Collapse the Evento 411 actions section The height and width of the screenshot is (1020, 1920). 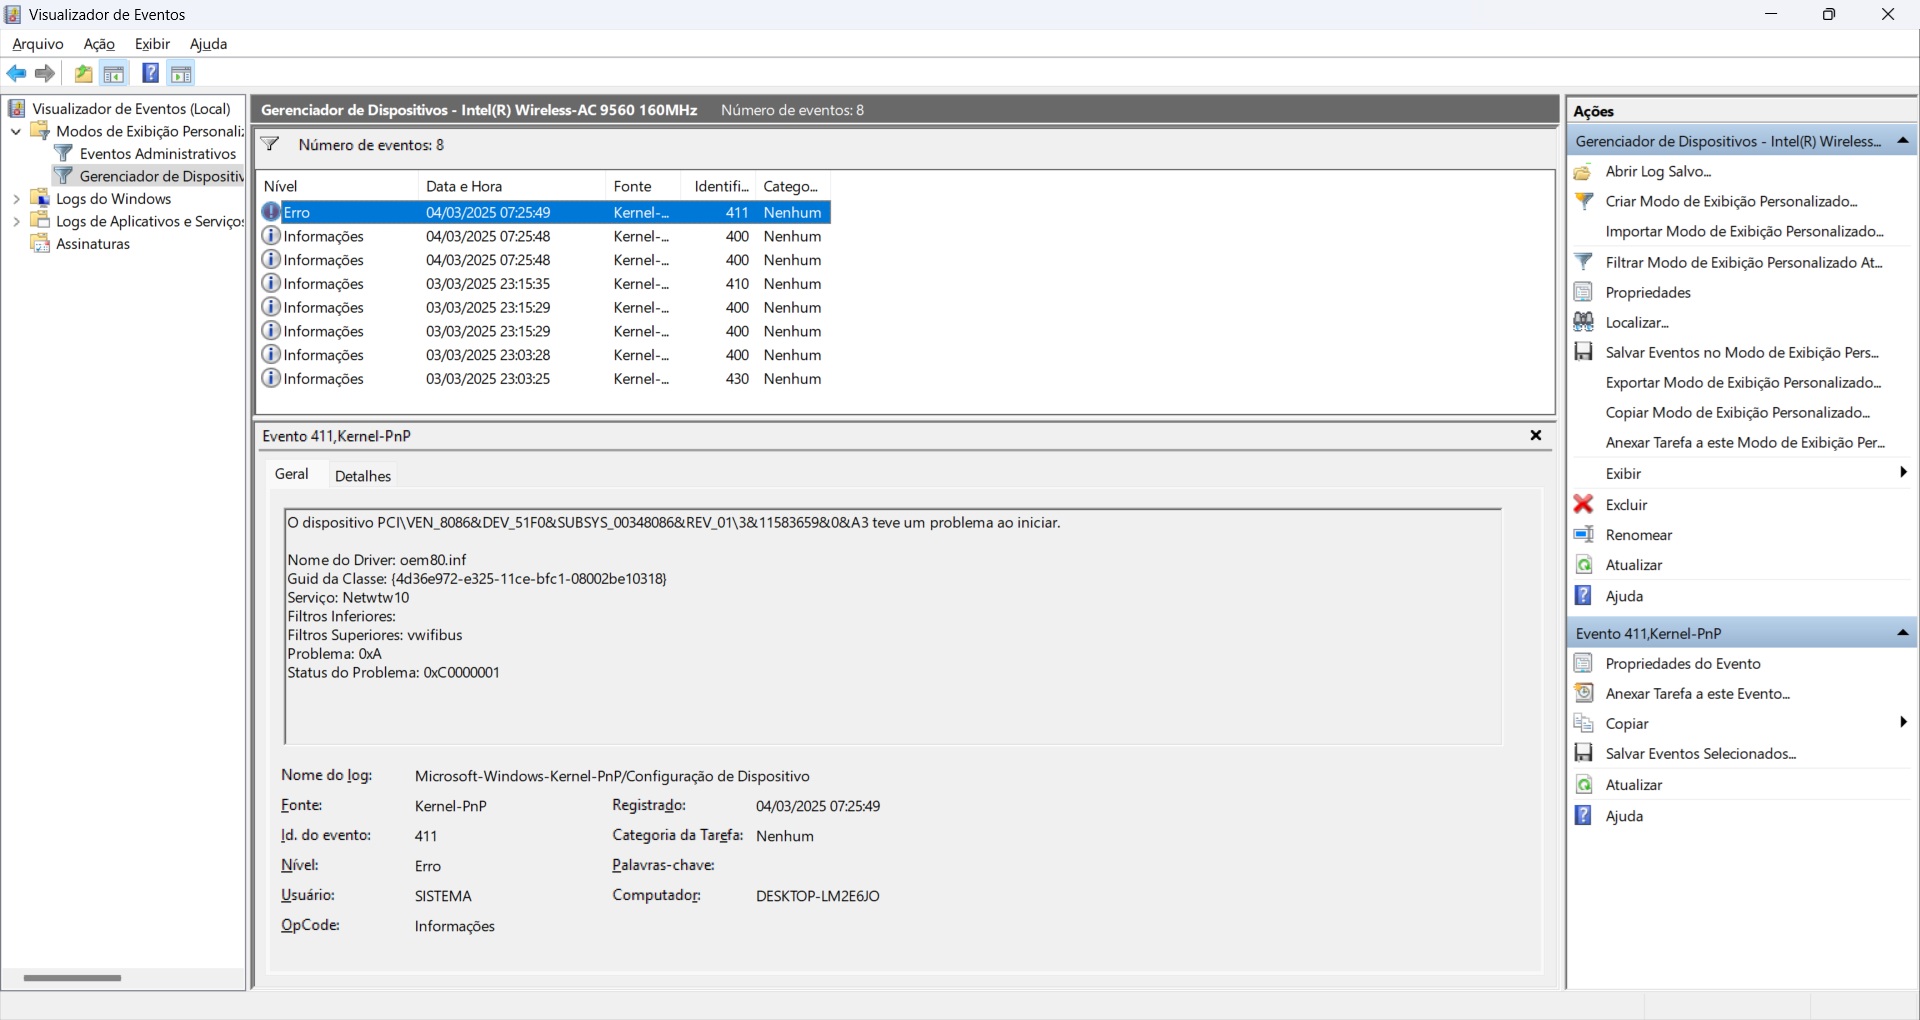coord(1902,634)
